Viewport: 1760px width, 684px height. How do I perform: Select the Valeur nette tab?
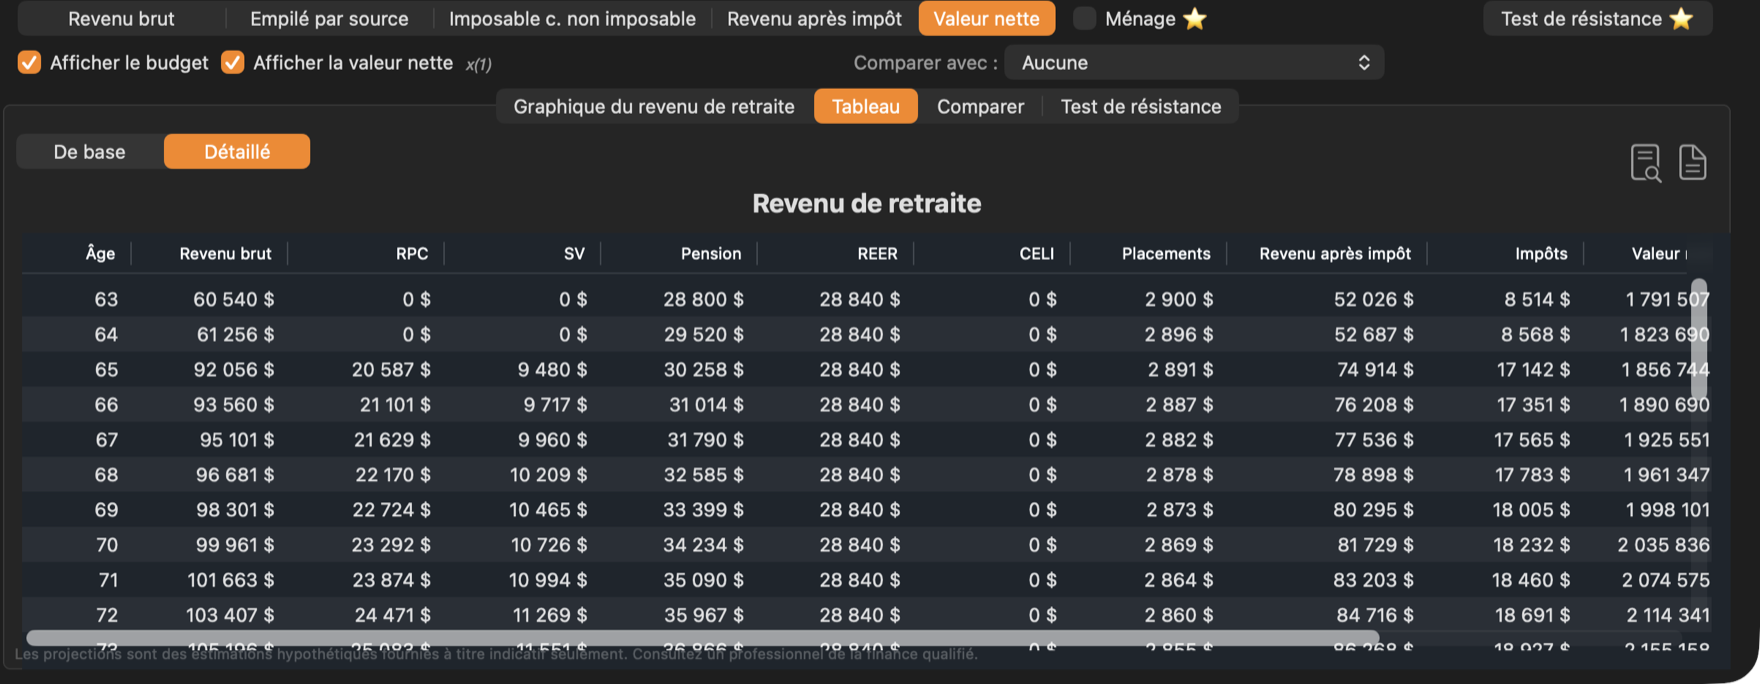986,18
